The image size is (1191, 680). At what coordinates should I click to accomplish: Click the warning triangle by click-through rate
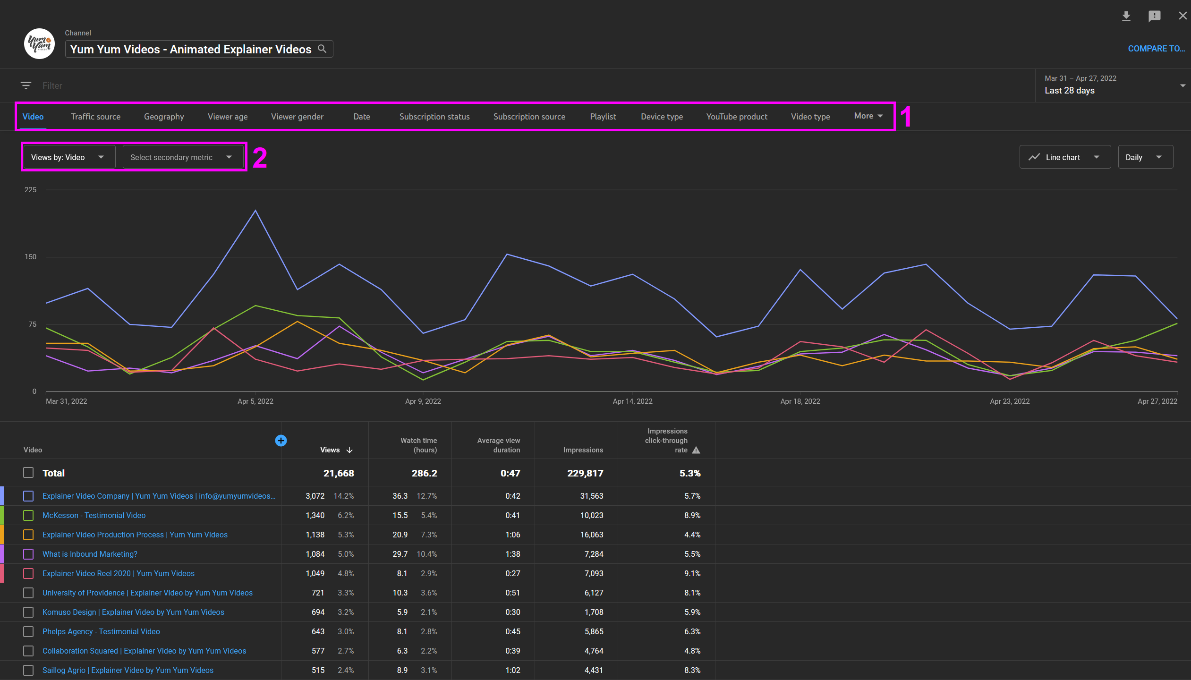click(x=696, y=450)
